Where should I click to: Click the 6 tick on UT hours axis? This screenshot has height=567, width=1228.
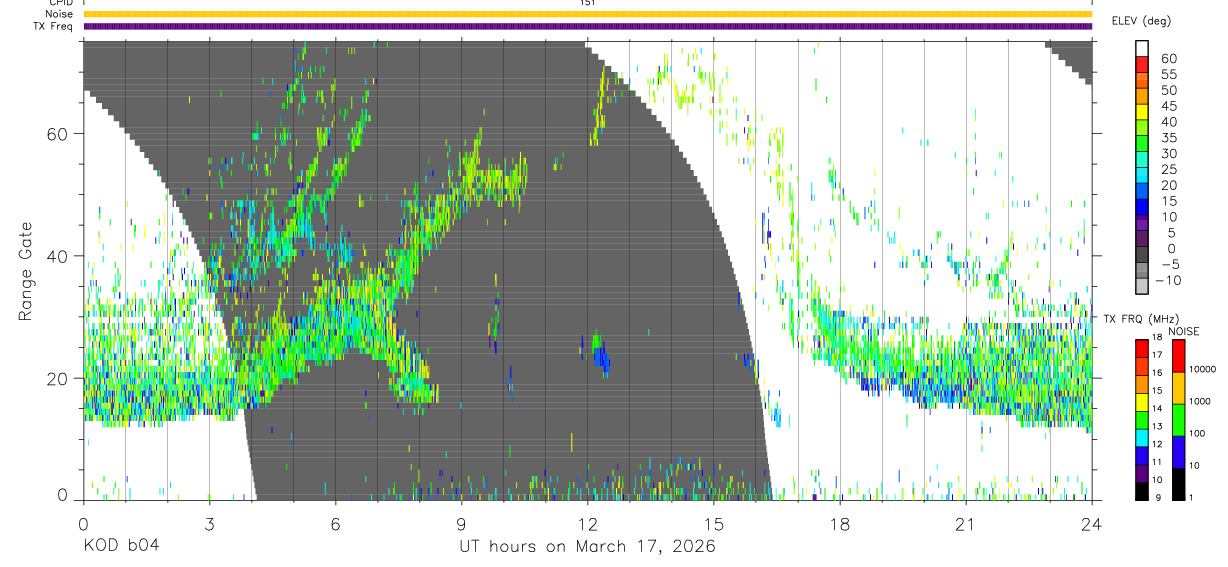coord(335,524)
